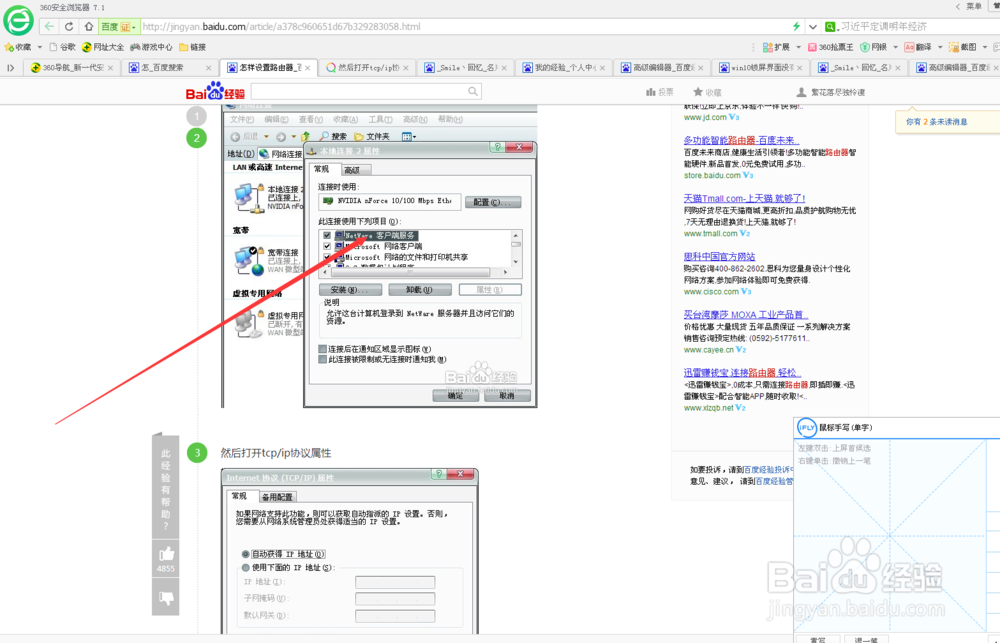Click the handwriting drawing grid area
This screenshot has width=1000, height=643.
pos(889,536)
